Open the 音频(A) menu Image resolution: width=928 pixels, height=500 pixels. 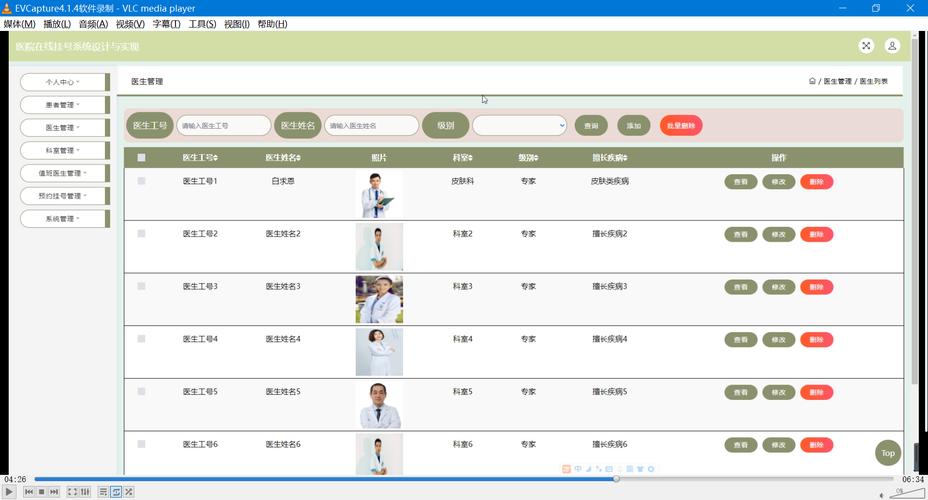tap(93, 24)
